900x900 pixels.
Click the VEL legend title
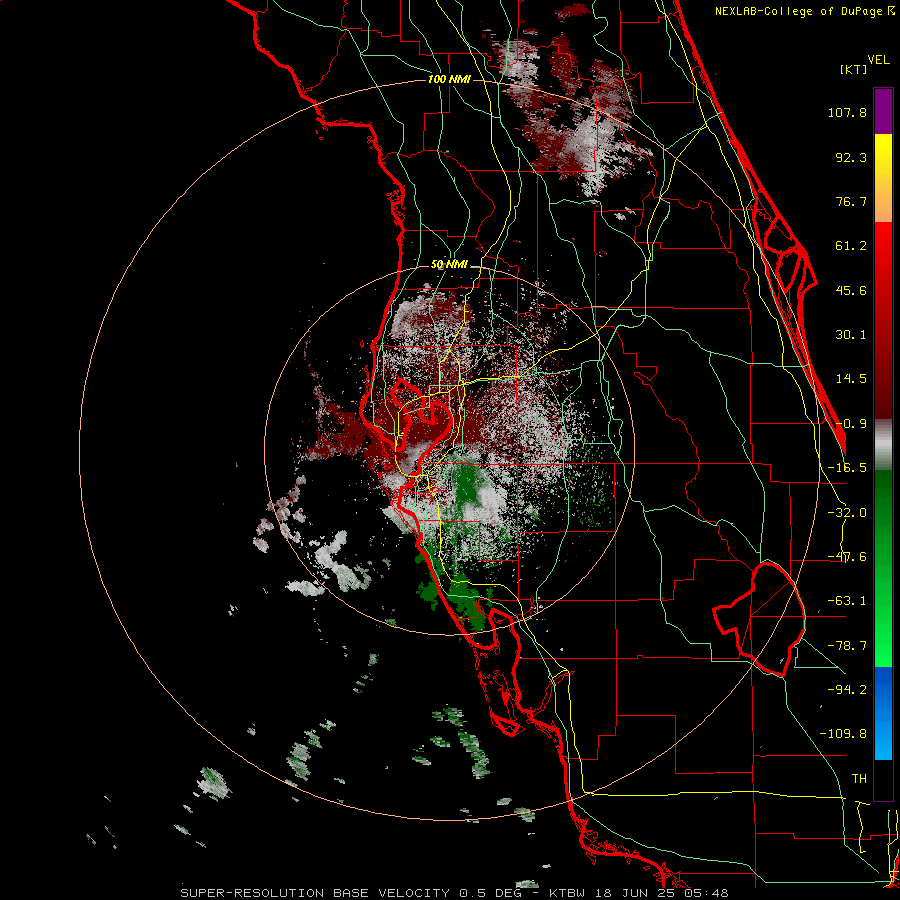coord(878,60)
